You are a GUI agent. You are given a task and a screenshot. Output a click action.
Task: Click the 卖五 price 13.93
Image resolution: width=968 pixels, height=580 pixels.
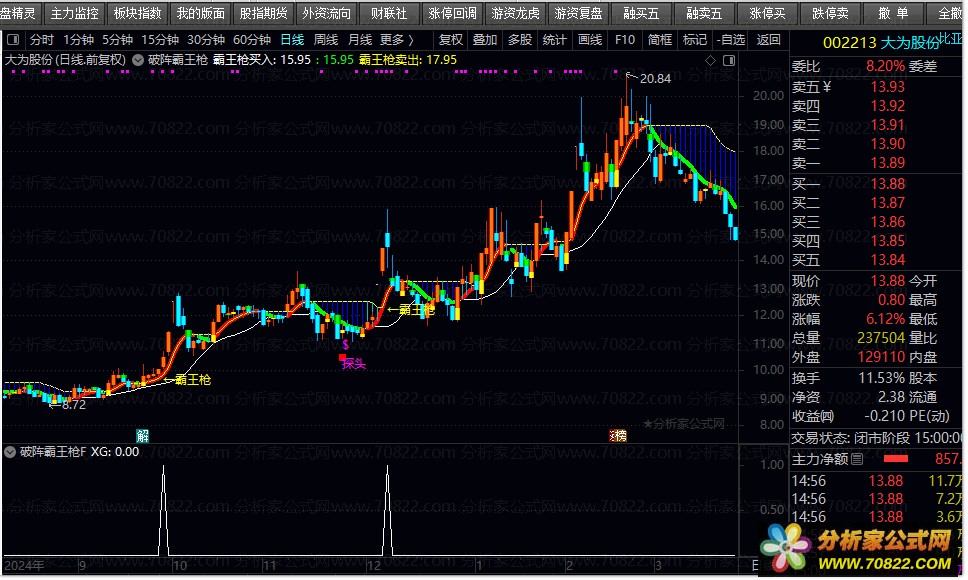888,87
